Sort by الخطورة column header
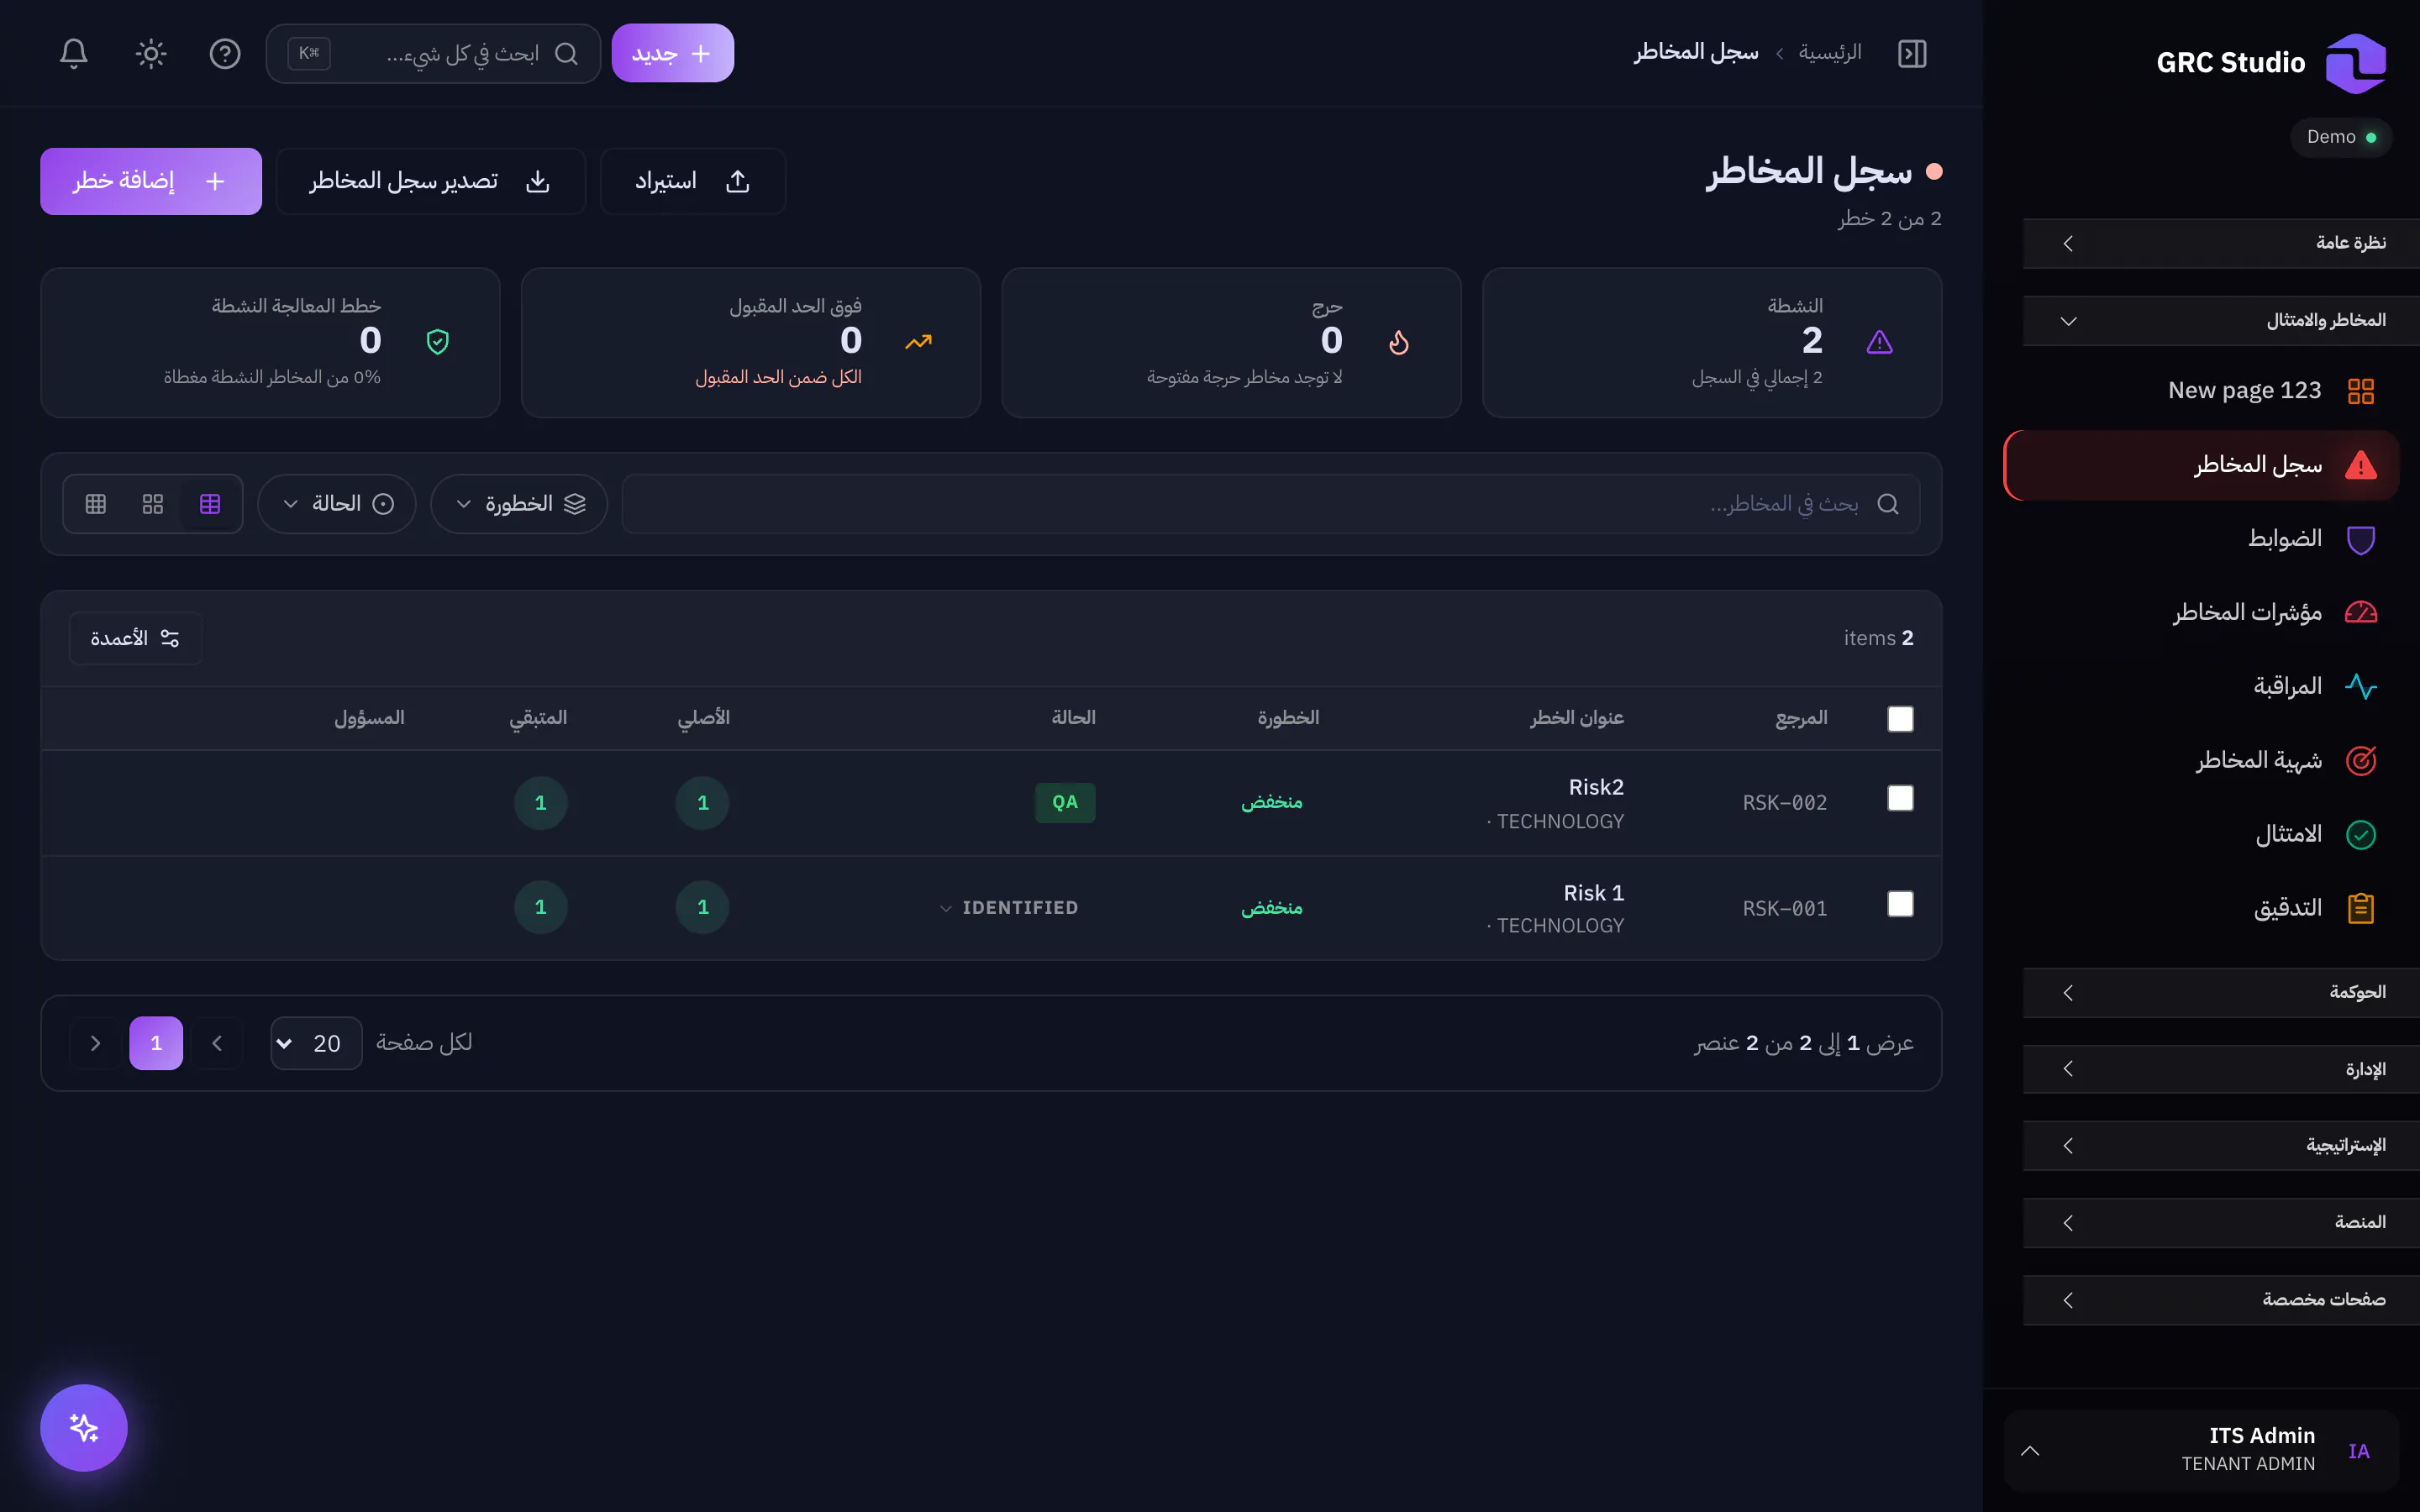2420x1512 pixels. coord(1288,717)
